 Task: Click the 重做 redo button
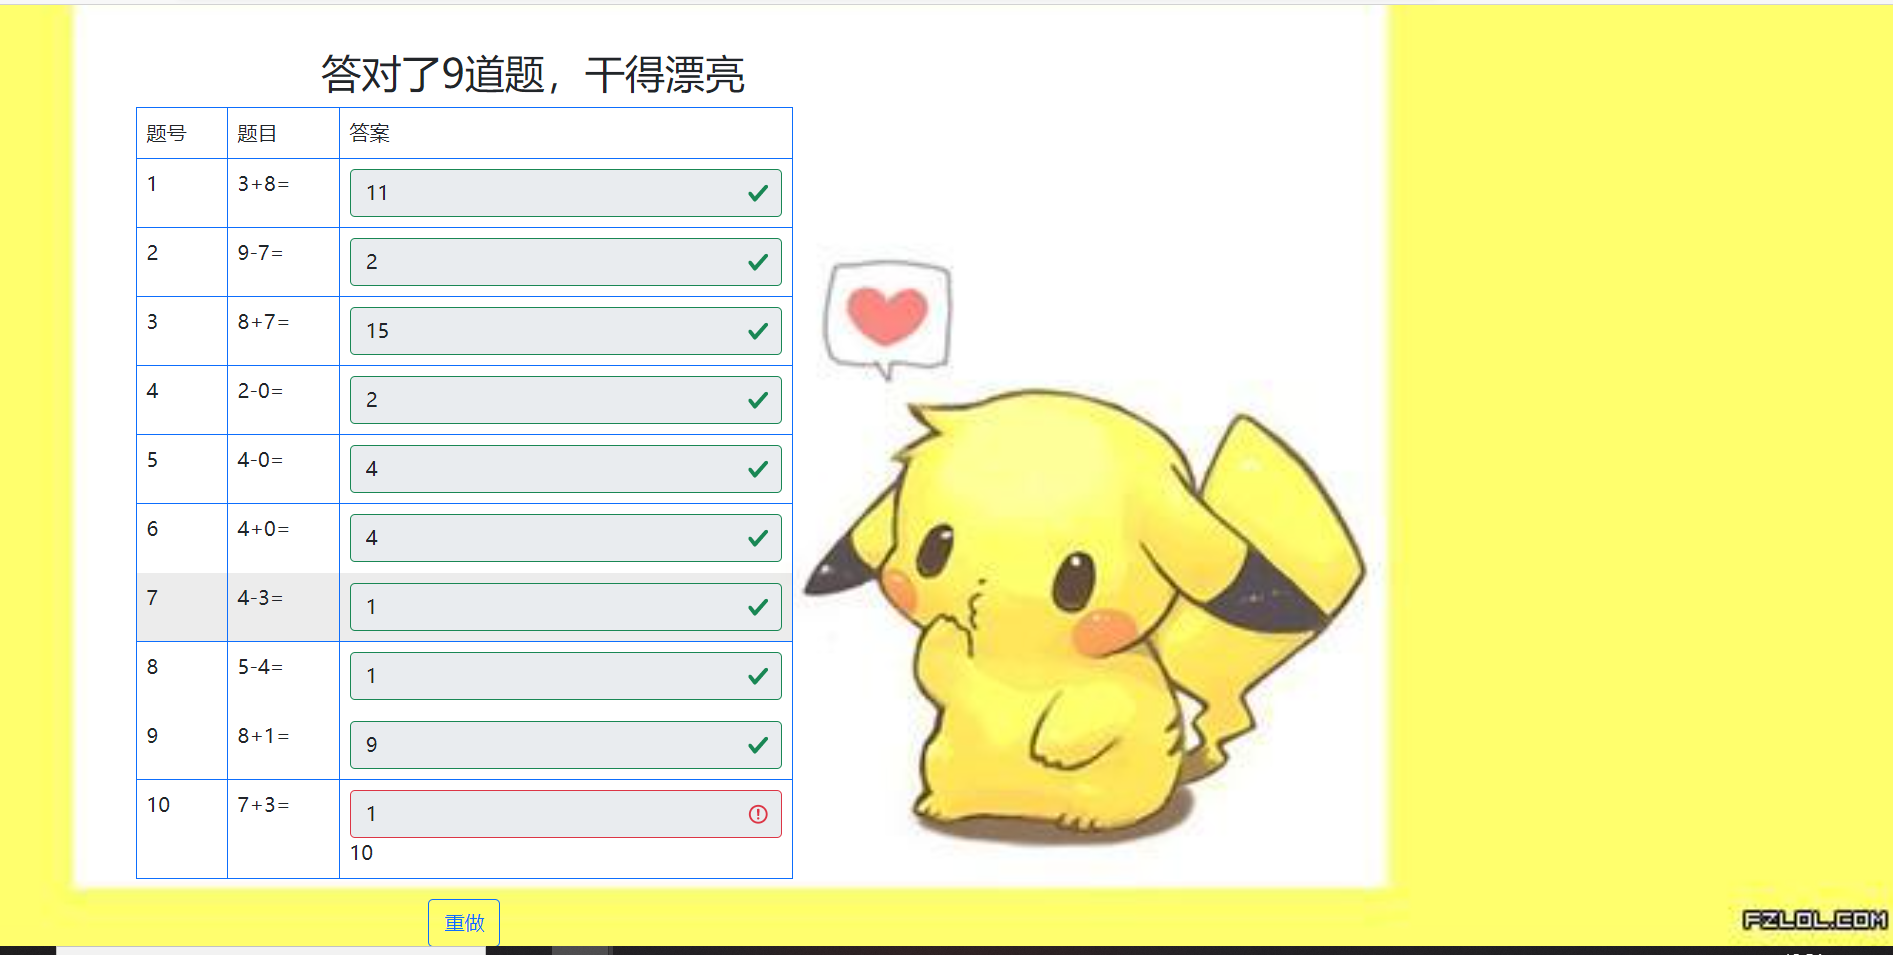tap(464, 922)
